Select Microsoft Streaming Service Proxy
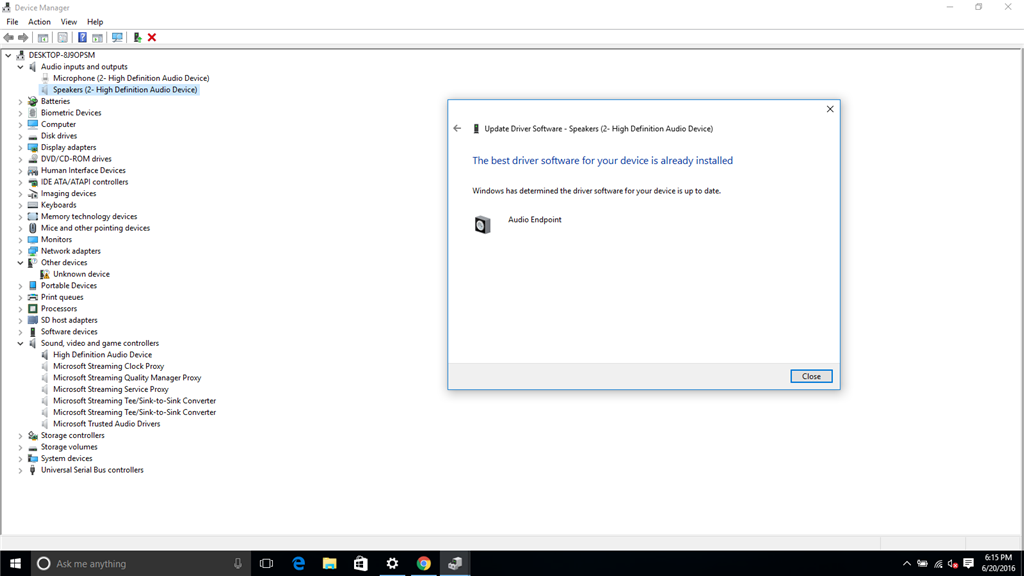1024x576 pixels. point(110,389)
